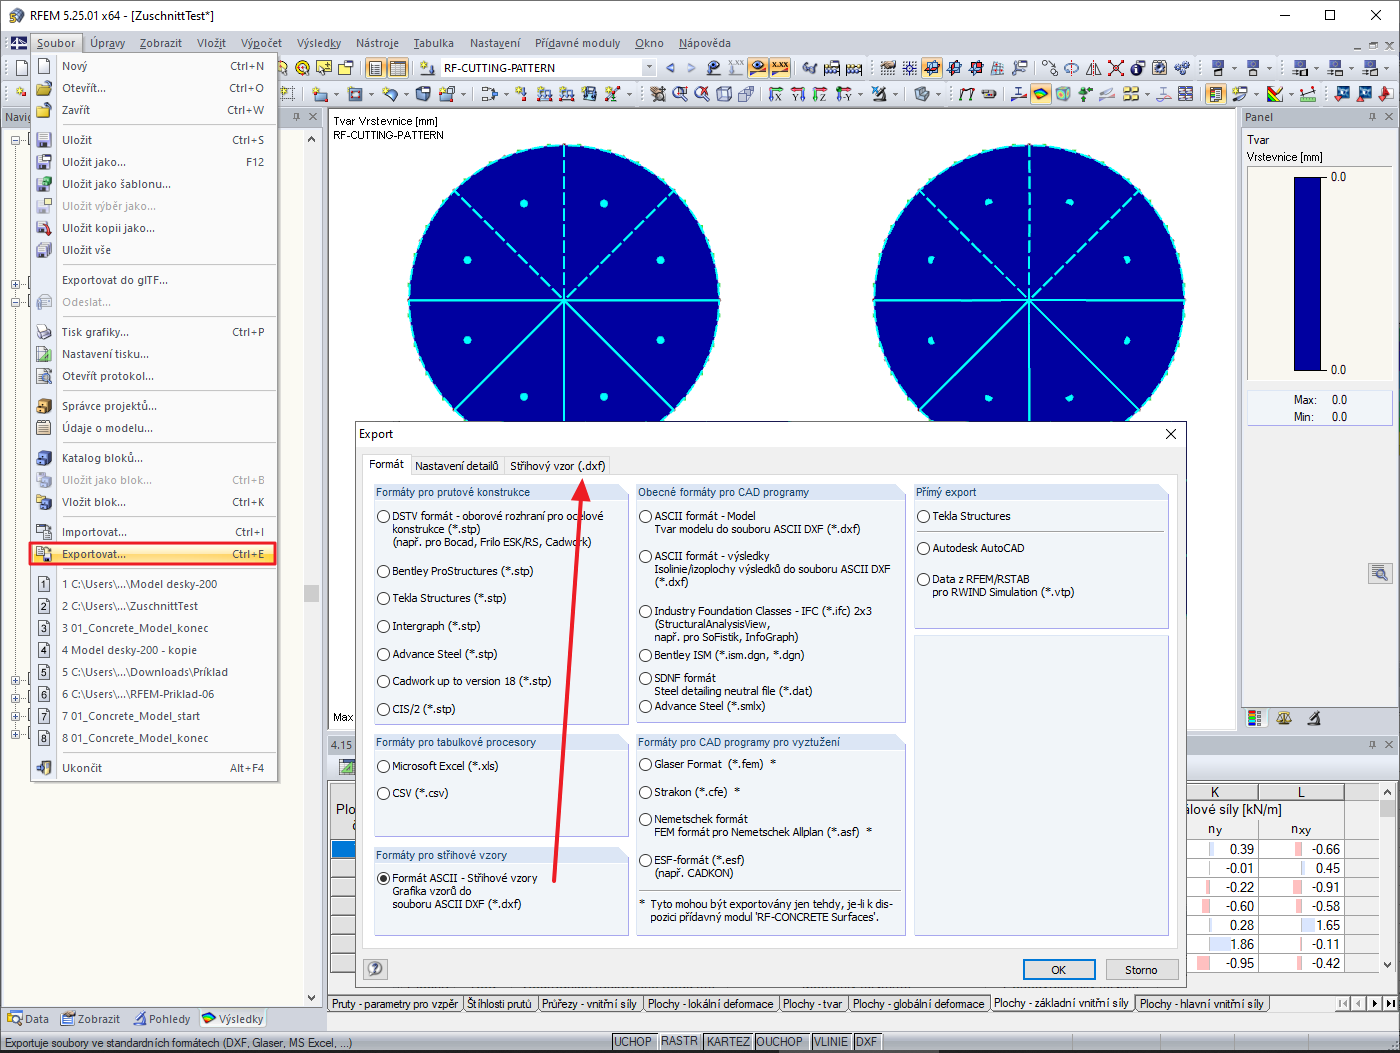Screen dimensions: 1400x1053
Task: Select the Tekla Structures (*.stp) export option
Action: [x=382, y=598]
